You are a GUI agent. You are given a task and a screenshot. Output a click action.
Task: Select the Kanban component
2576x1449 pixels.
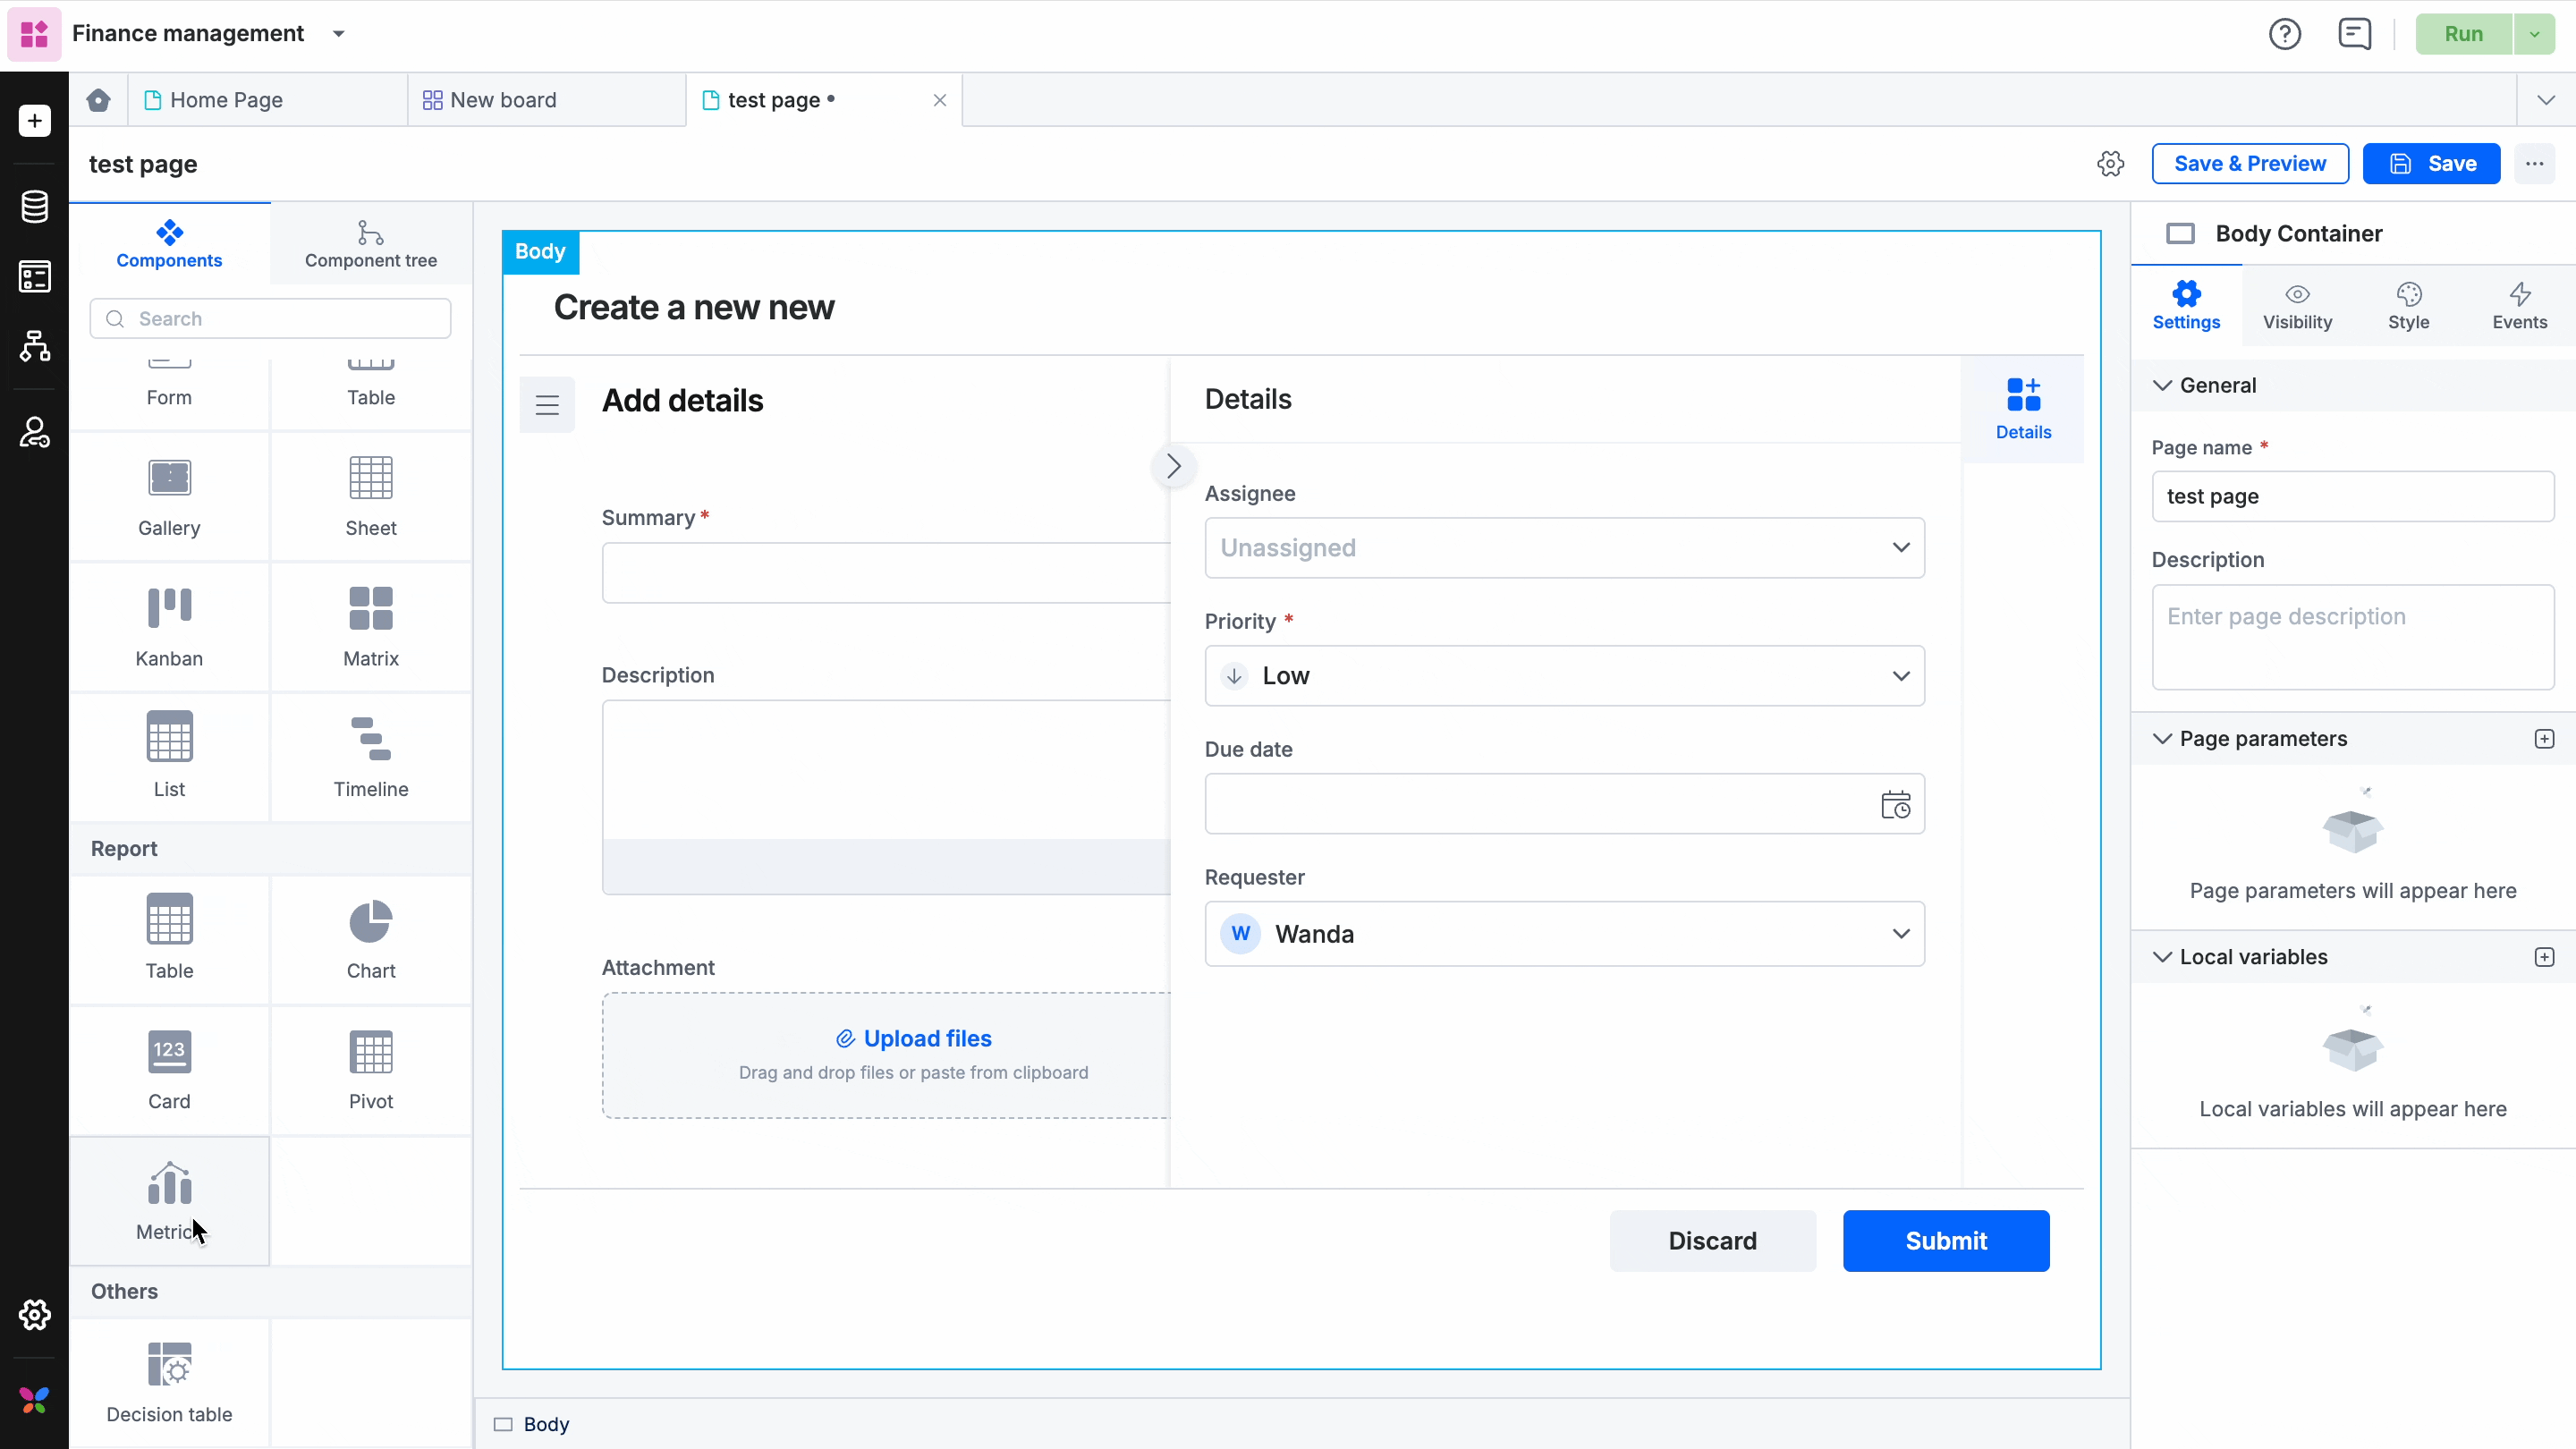pyautogui.click(x=169, y=627)
